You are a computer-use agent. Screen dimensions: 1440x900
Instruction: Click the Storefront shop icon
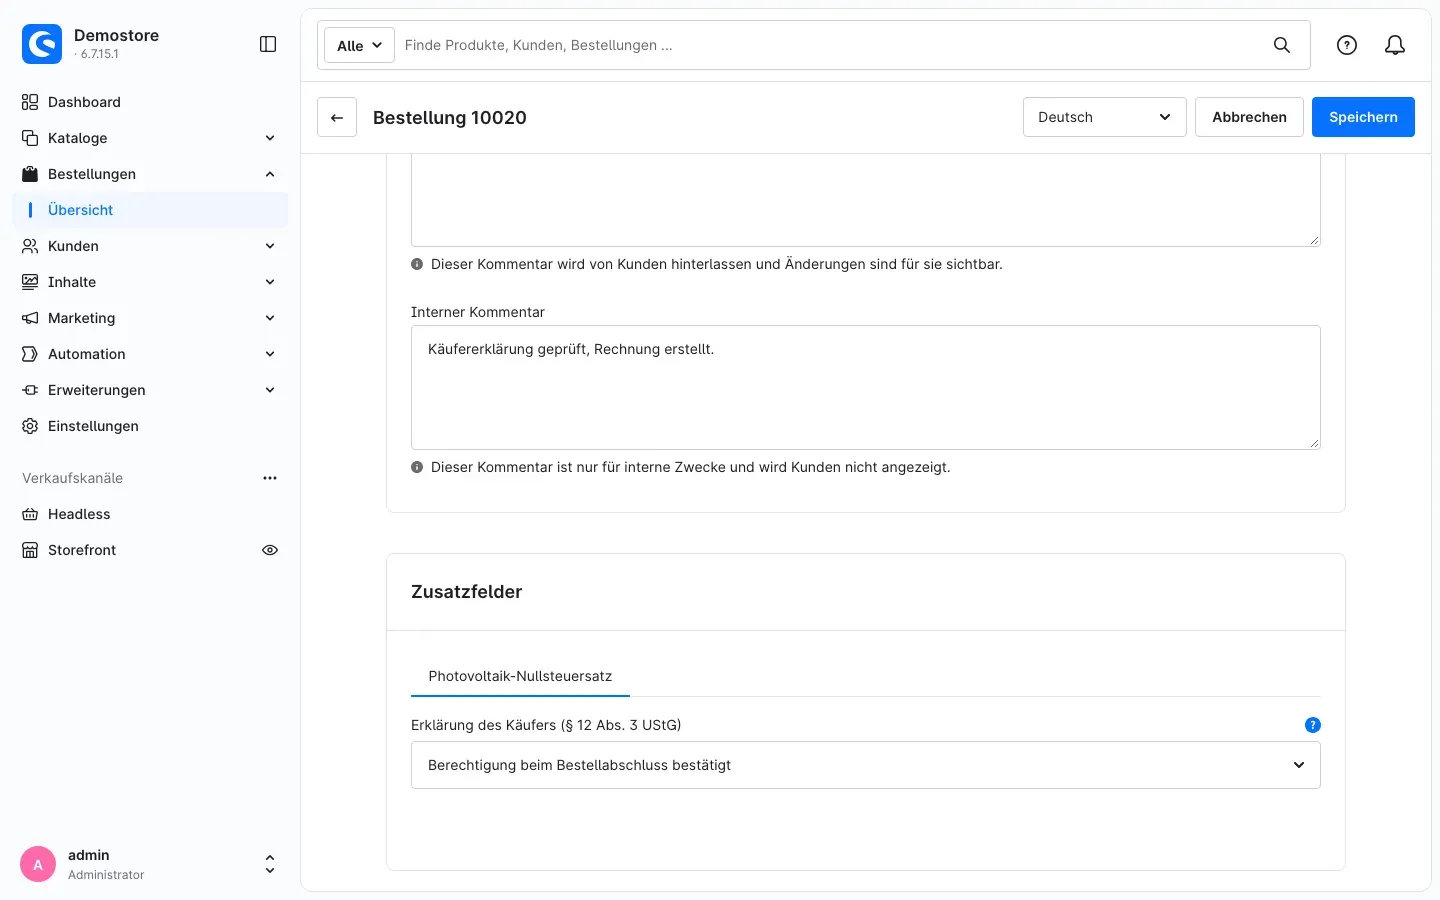(30, 550)
